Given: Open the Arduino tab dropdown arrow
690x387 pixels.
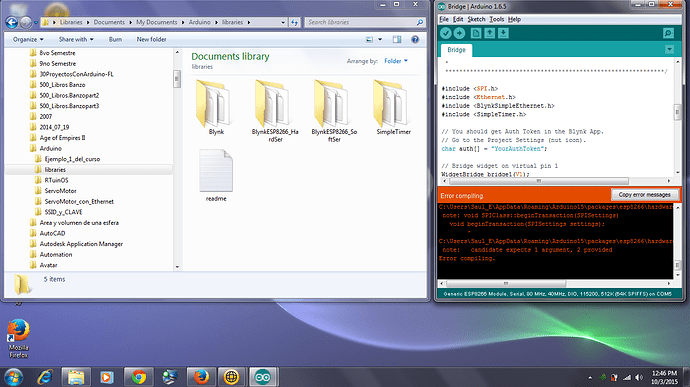Looking at the screenshot, I should point(669,49).
